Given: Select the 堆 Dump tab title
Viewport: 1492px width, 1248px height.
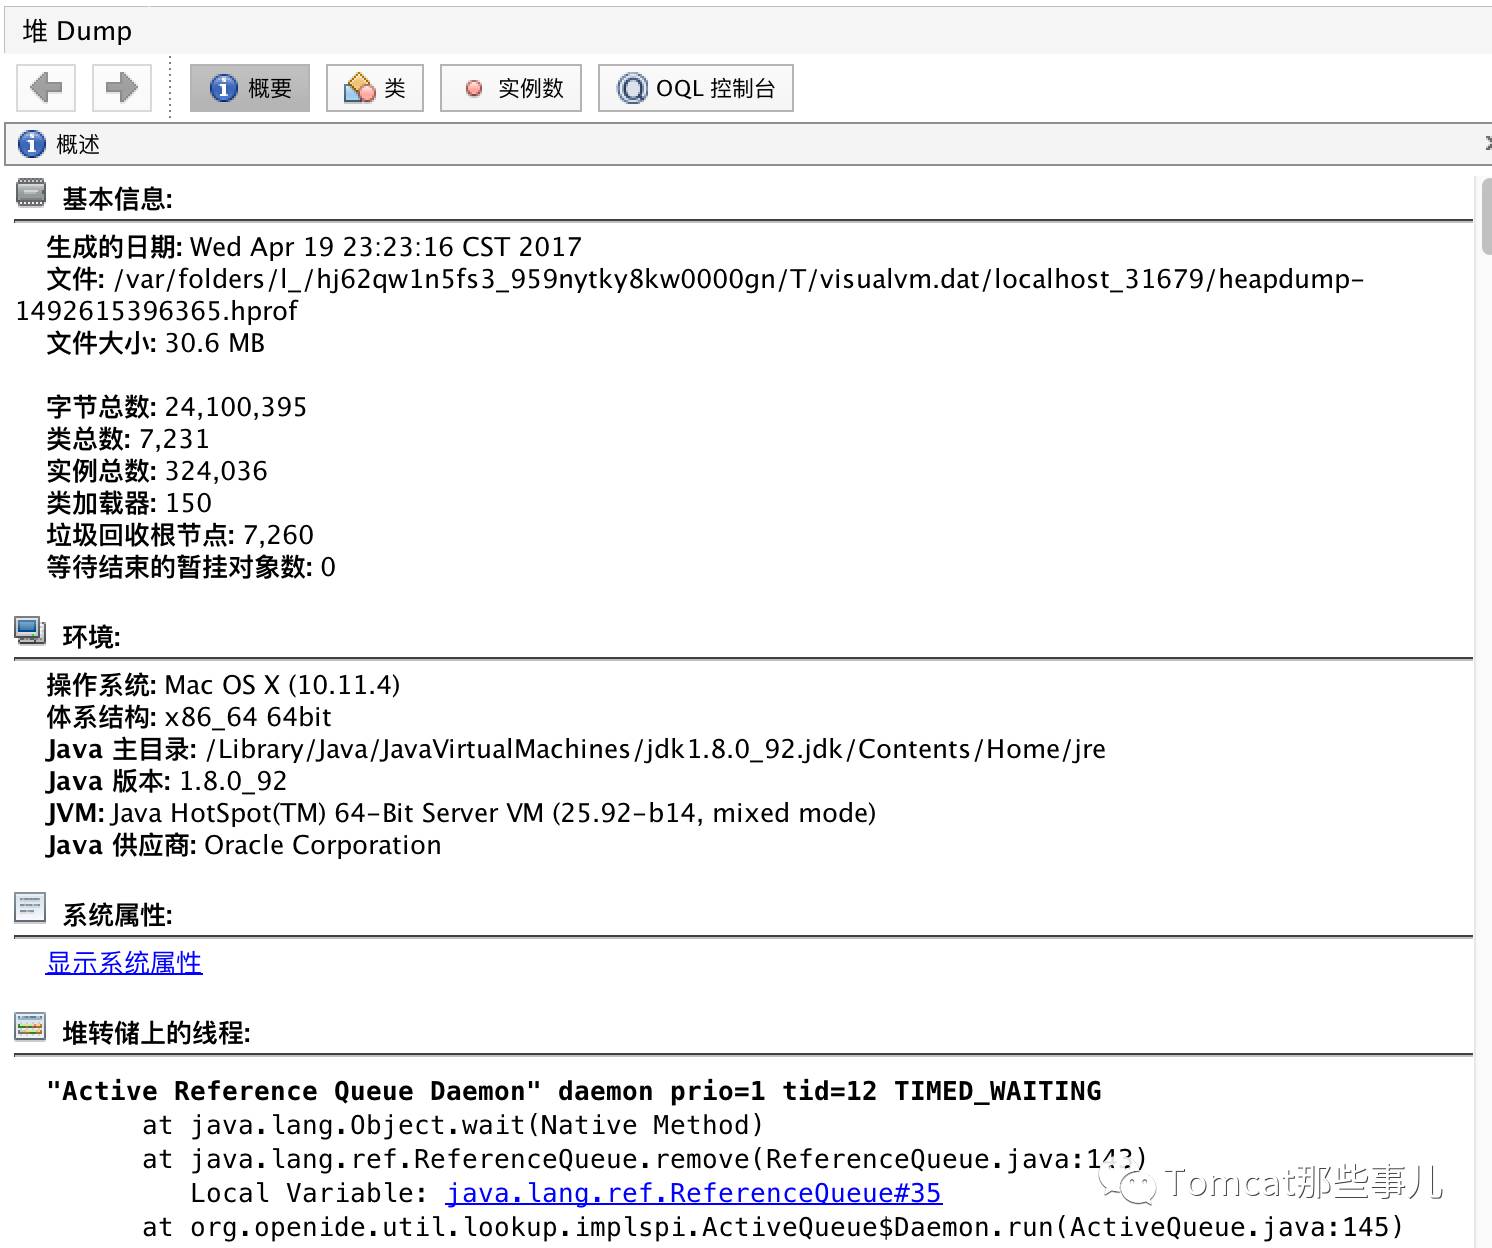Looking at the screenshot, I should [77, 31].
